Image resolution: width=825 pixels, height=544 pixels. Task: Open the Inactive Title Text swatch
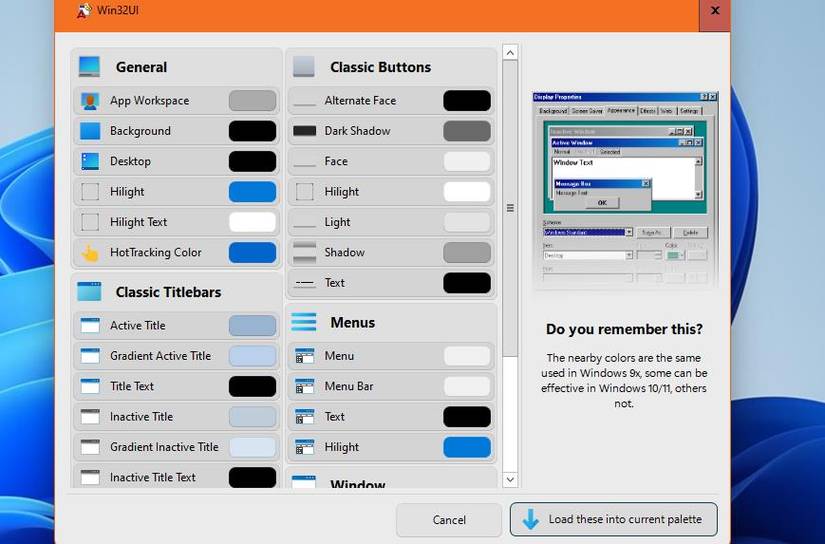tap(253, 477)
